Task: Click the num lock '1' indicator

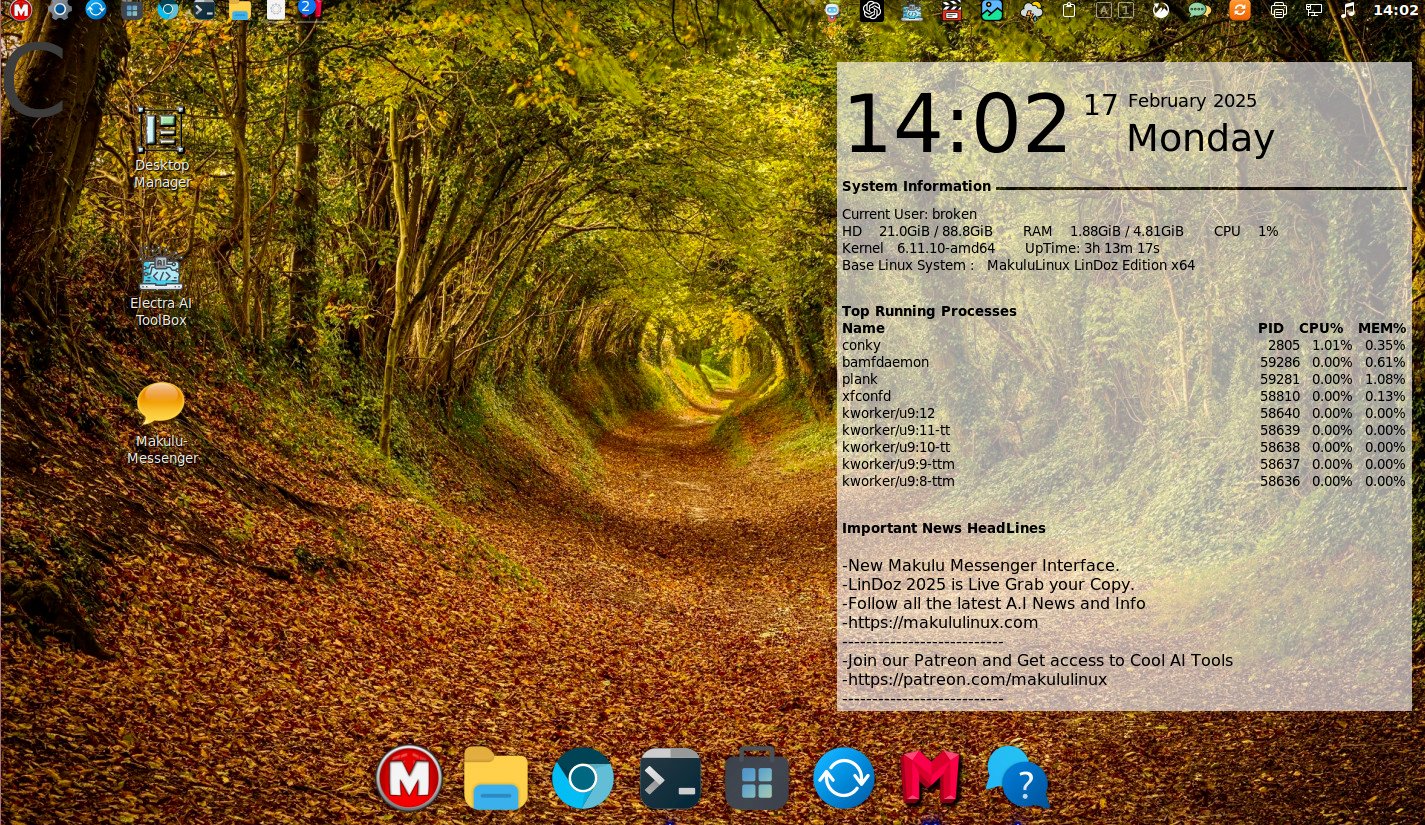Action: click(x=1125, y=11)
